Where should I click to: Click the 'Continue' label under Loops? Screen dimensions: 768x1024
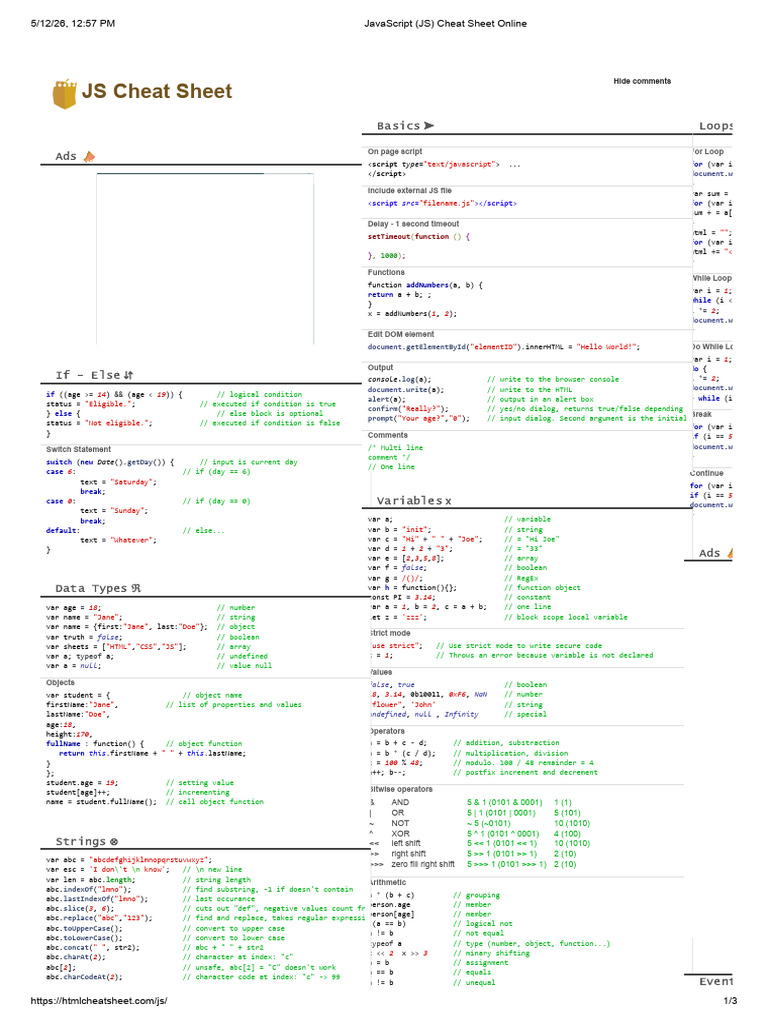707,473
